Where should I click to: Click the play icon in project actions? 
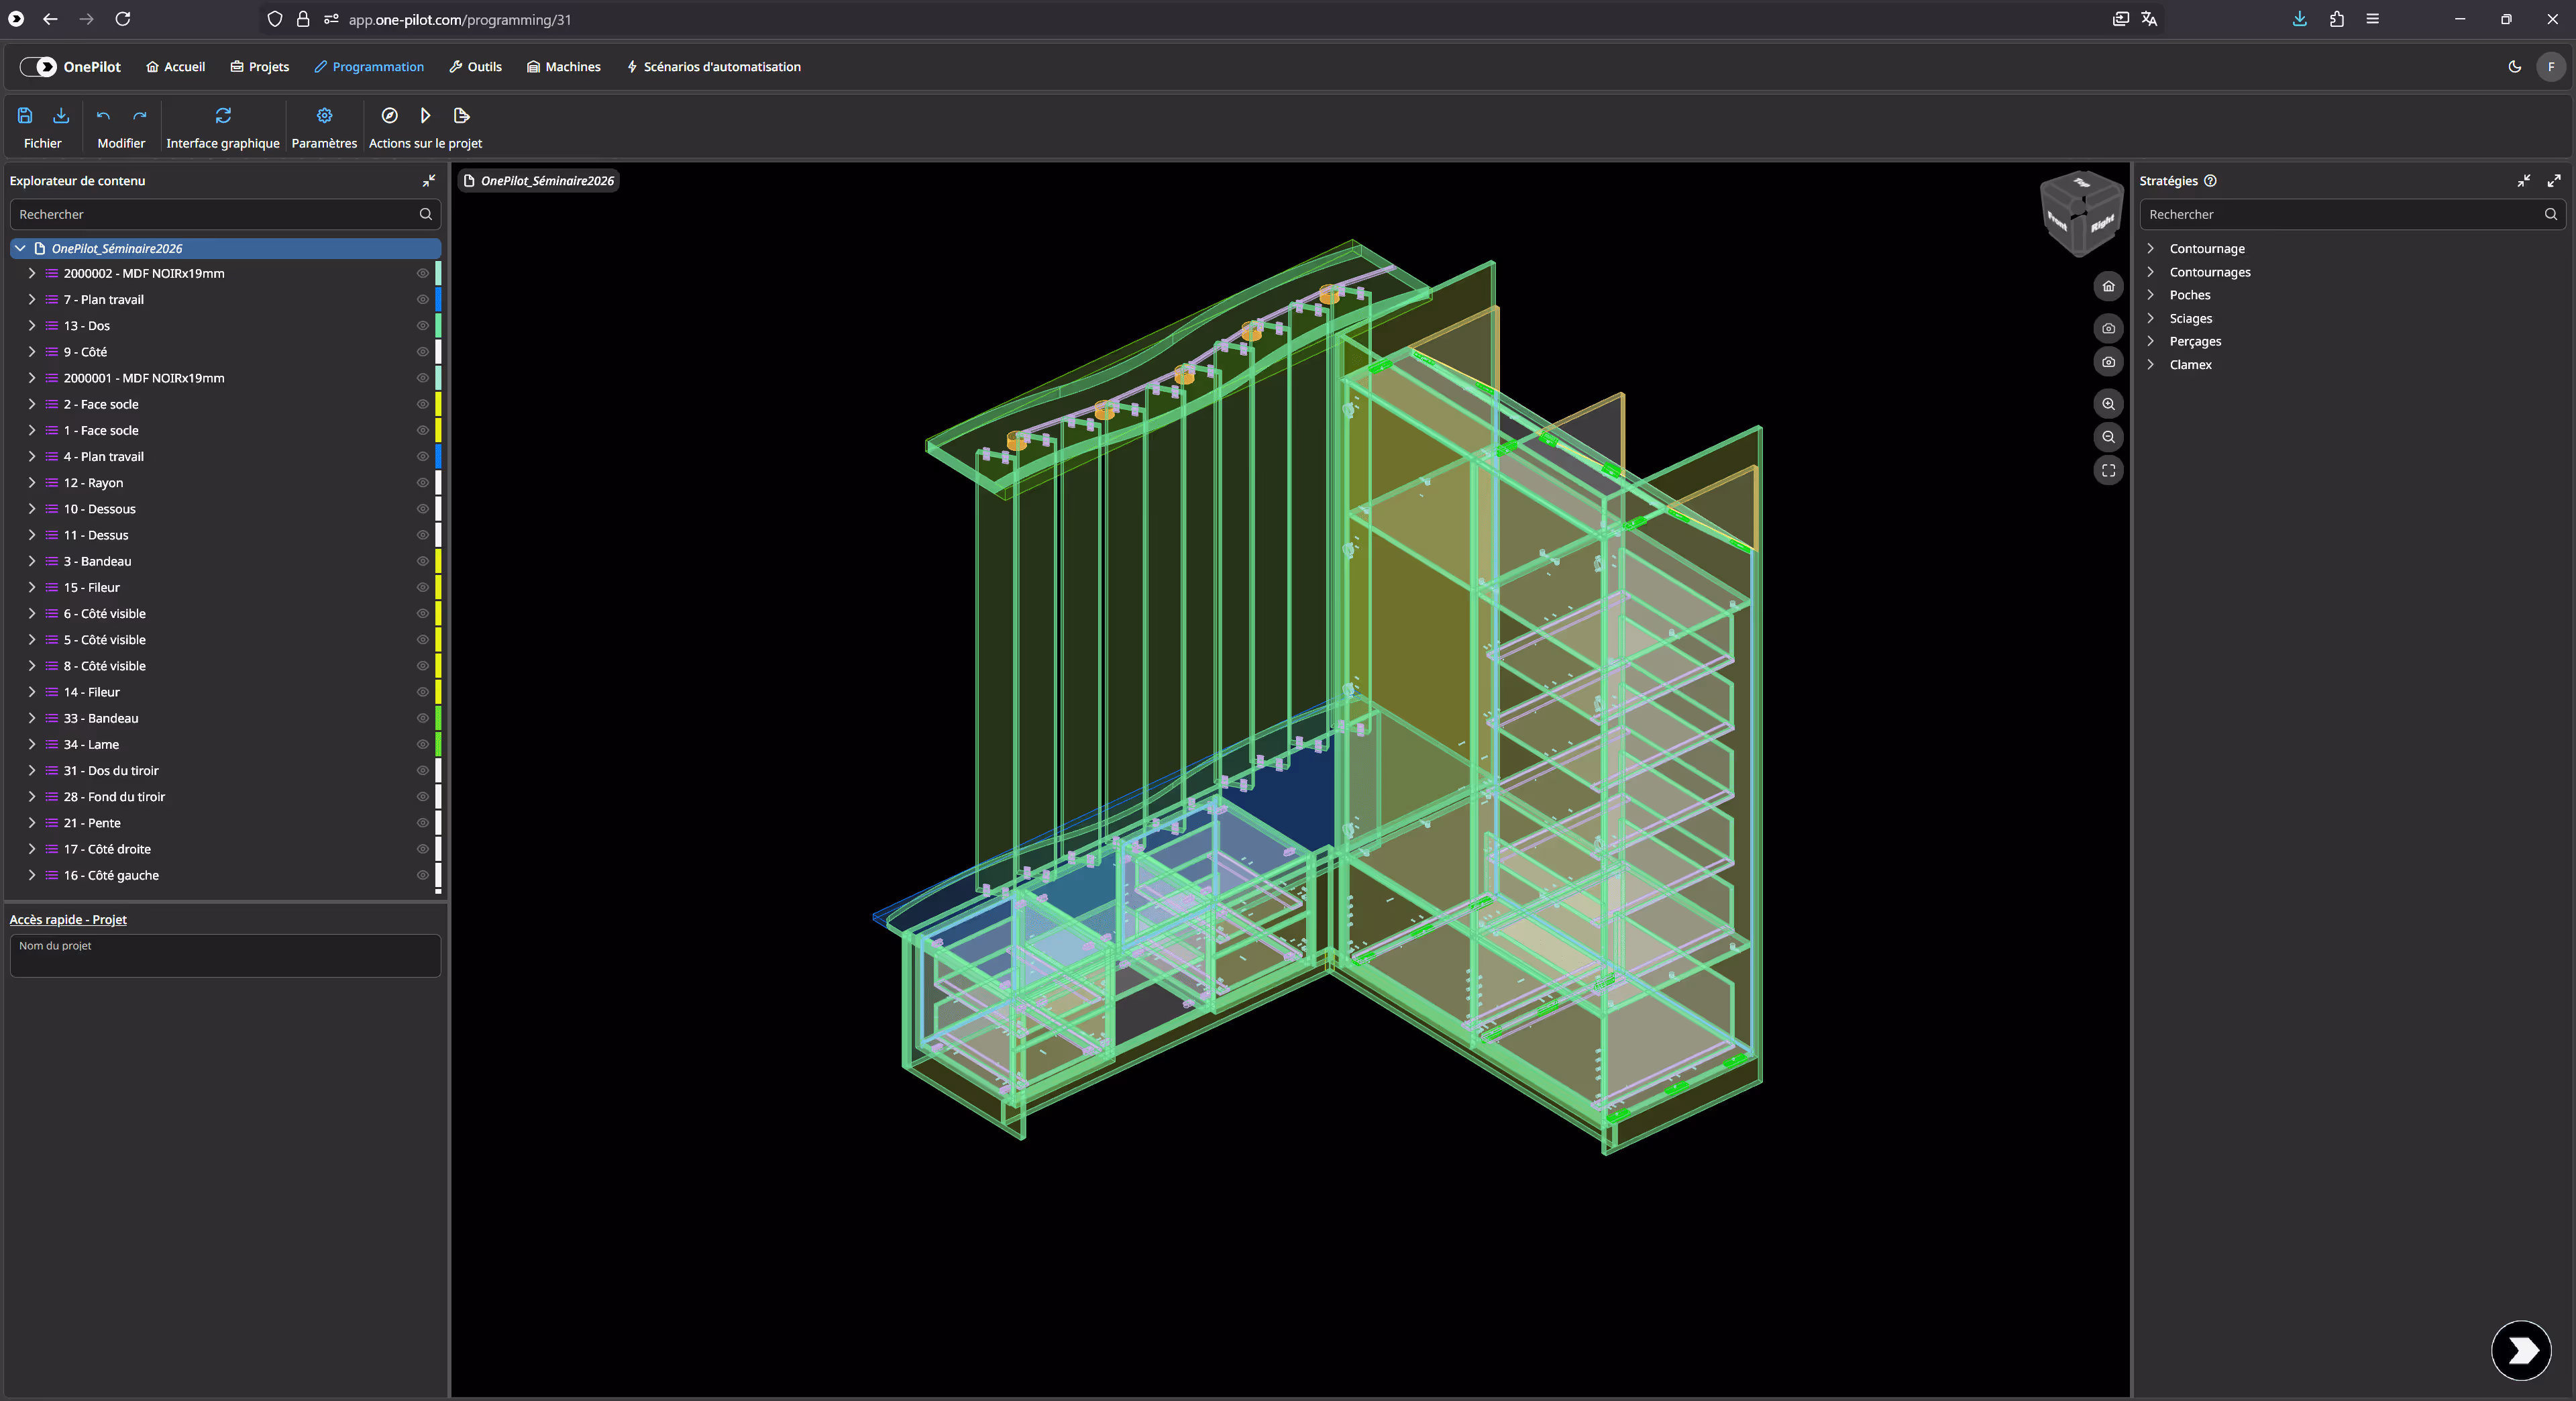point(425,116)
